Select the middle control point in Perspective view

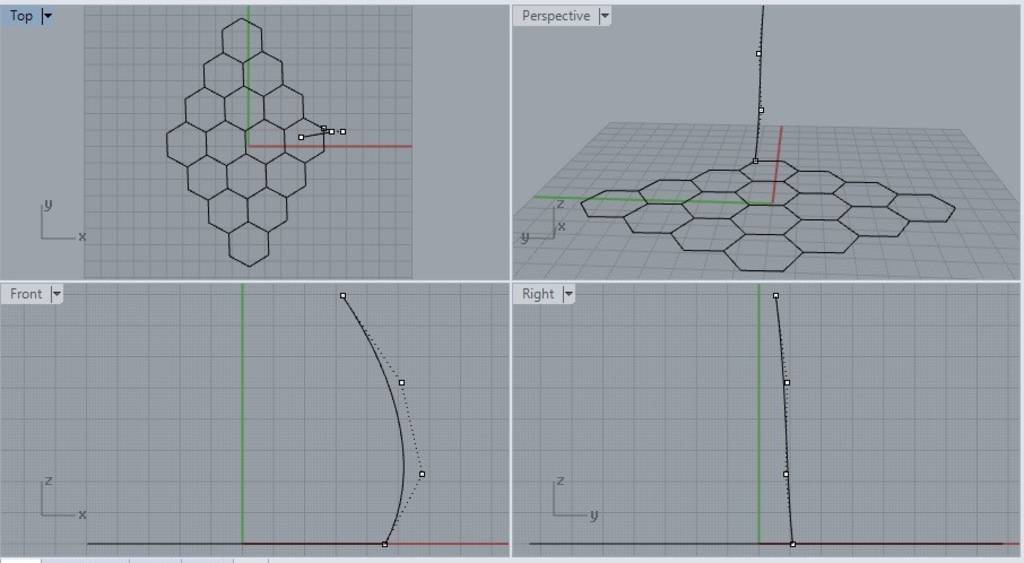[x=761, y=110]
